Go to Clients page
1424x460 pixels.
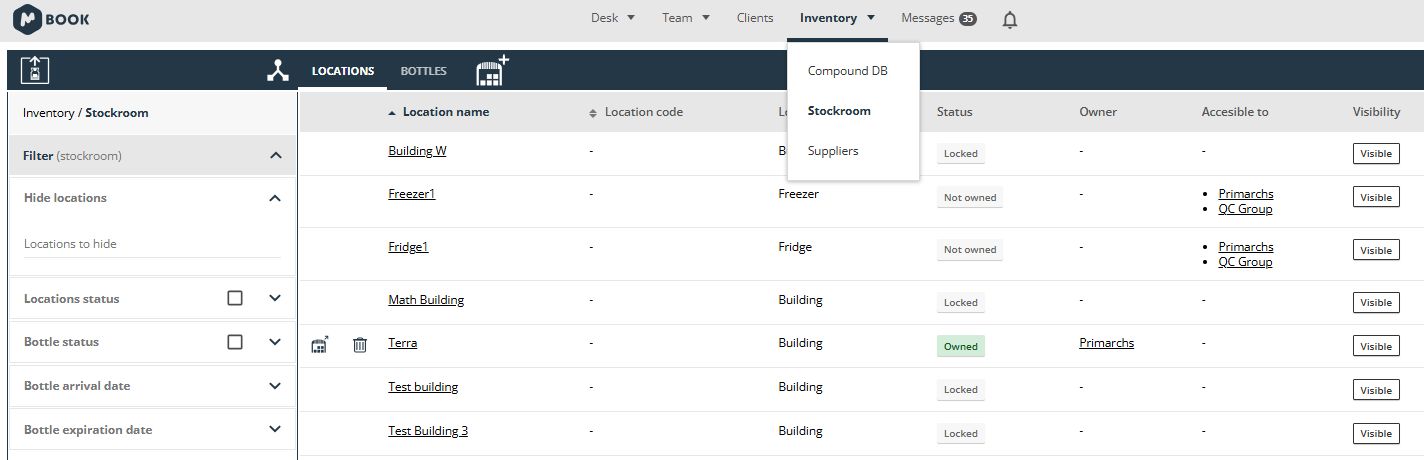(755, 18)
